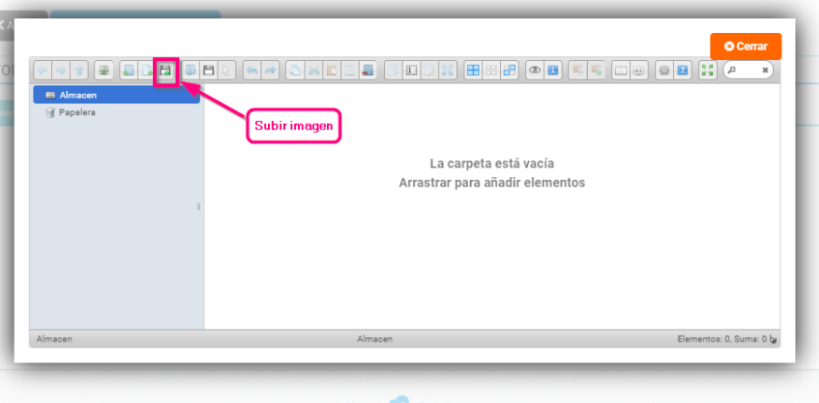Go up to the parent directory
This screenshot has height=403, width=819.
coord(79,70)
